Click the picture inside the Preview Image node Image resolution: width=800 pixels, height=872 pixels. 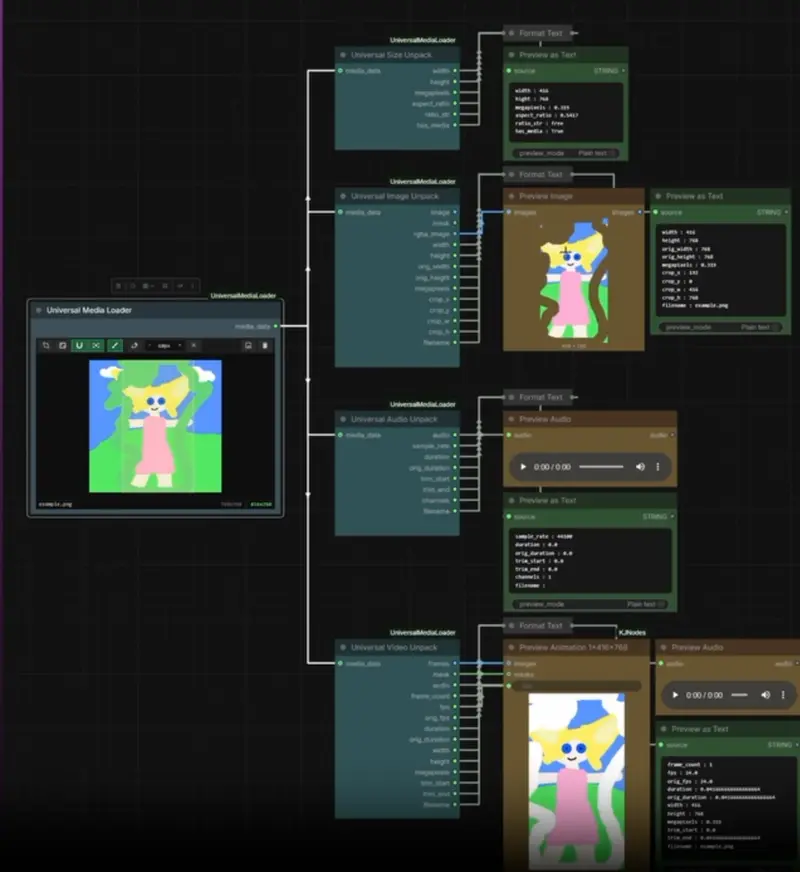(x=573, y=280)
